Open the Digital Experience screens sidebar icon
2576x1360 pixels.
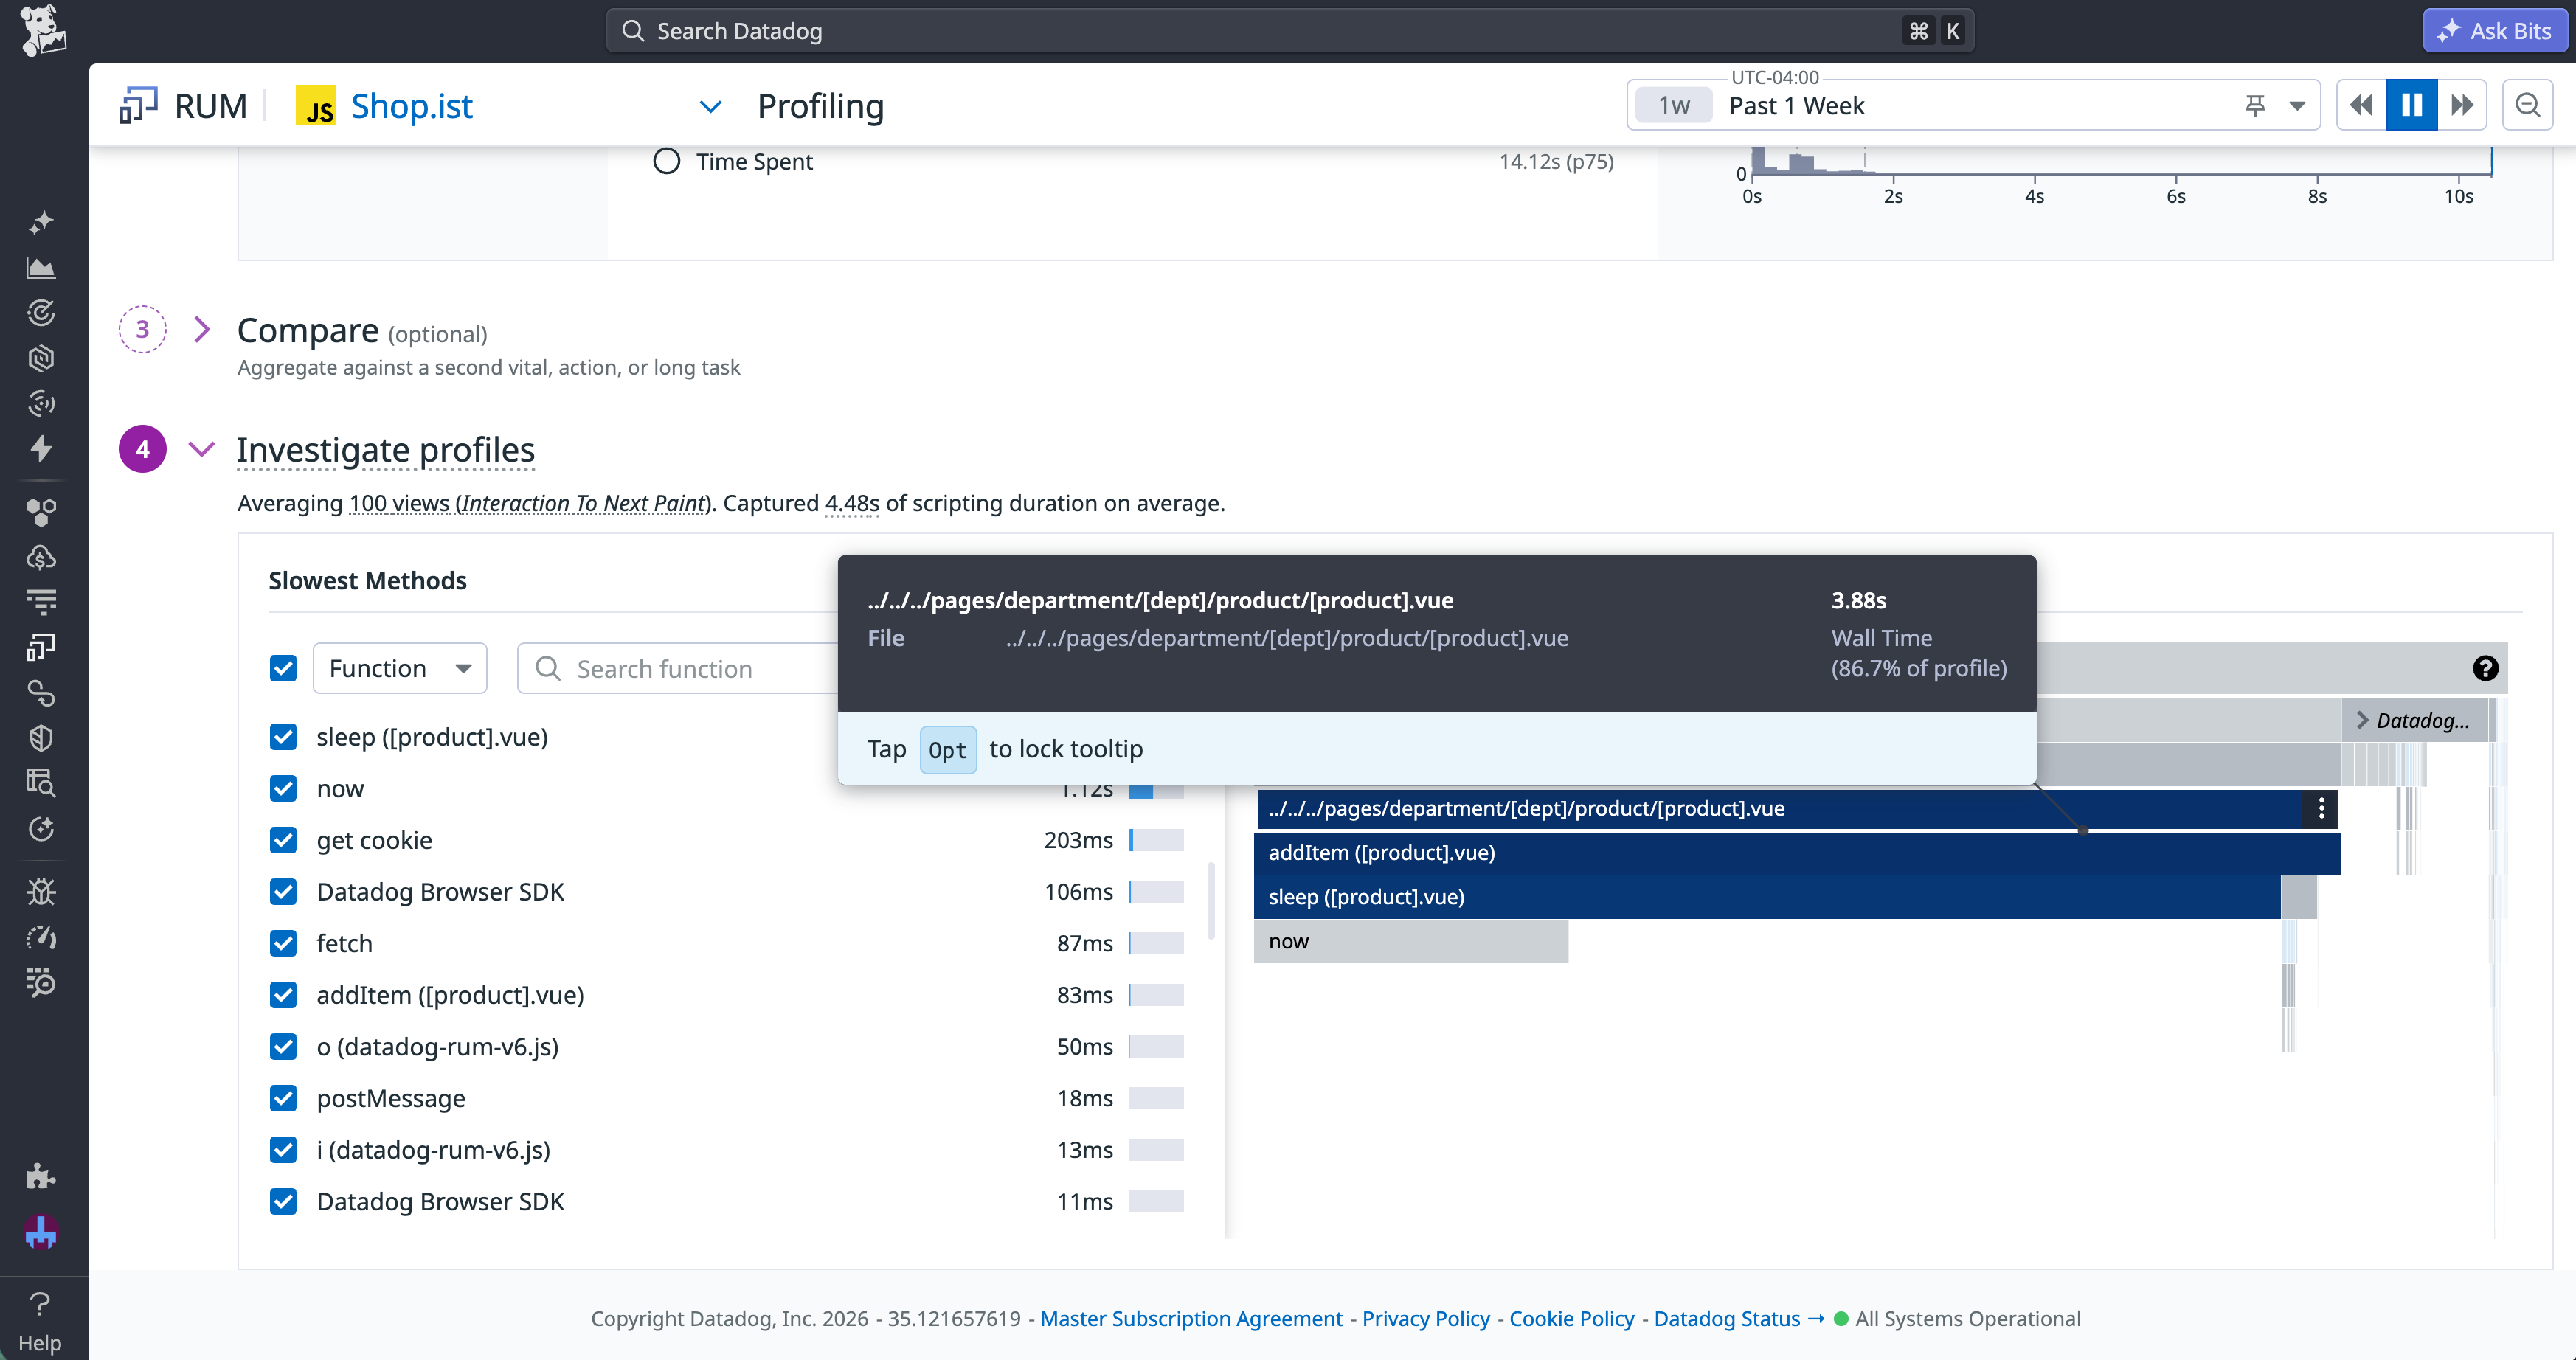coord(41,648)
